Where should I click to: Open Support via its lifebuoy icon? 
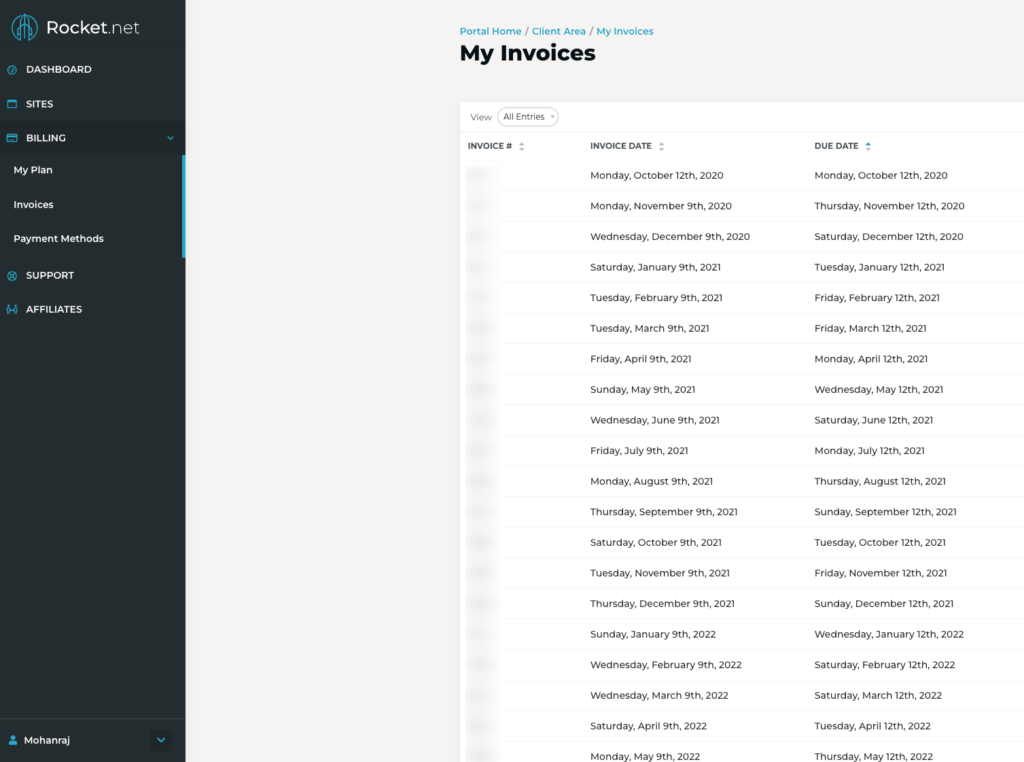click(14, 275)
